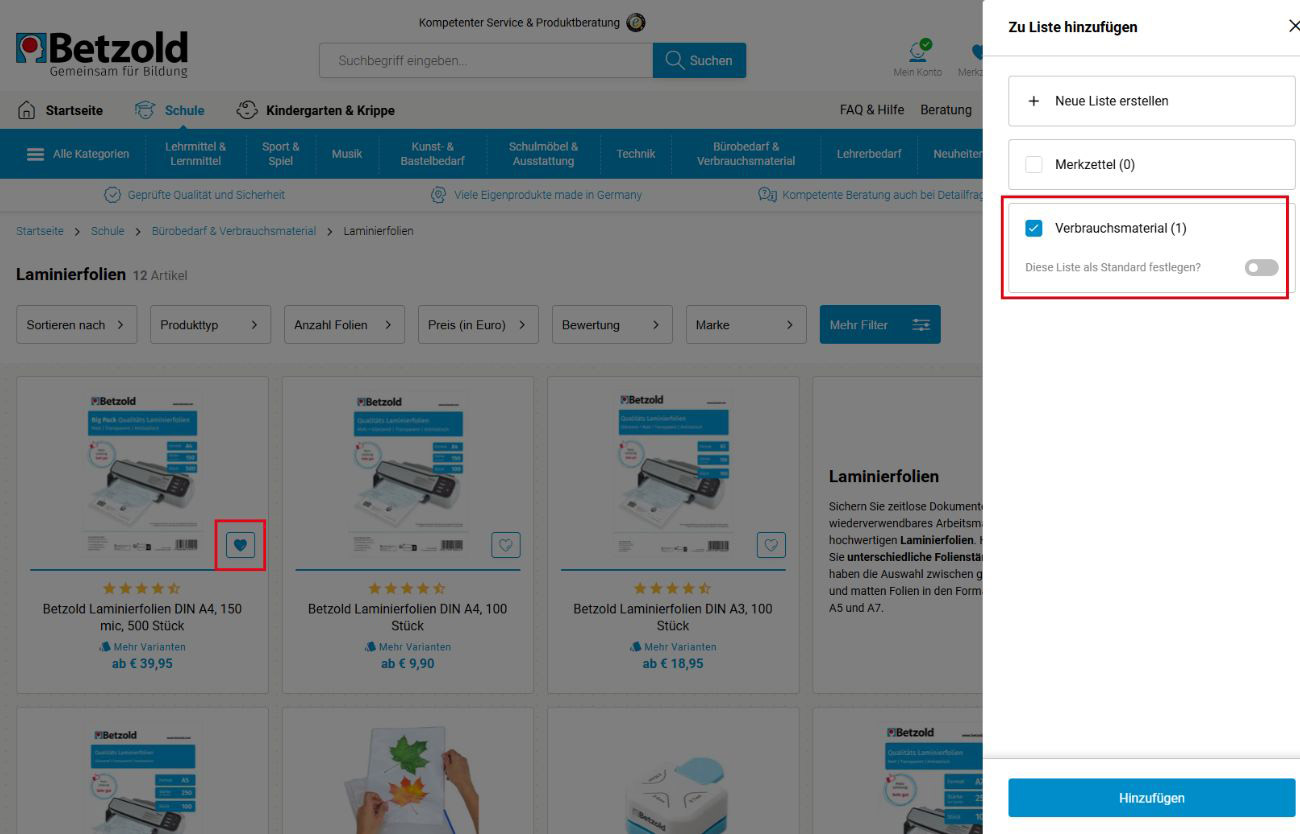Click the Hinzufügen button

1151,798
